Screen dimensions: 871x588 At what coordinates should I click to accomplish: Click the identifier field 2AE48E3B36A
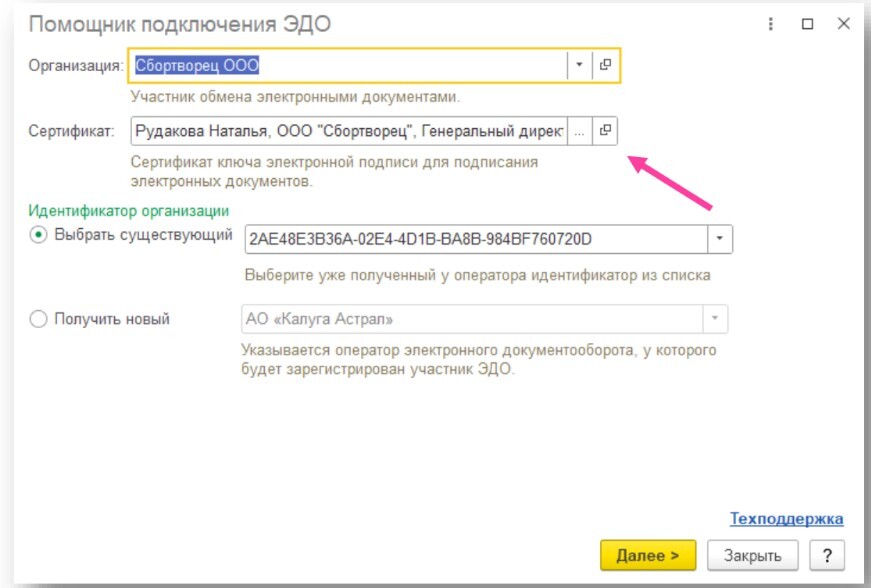point(475,239)
